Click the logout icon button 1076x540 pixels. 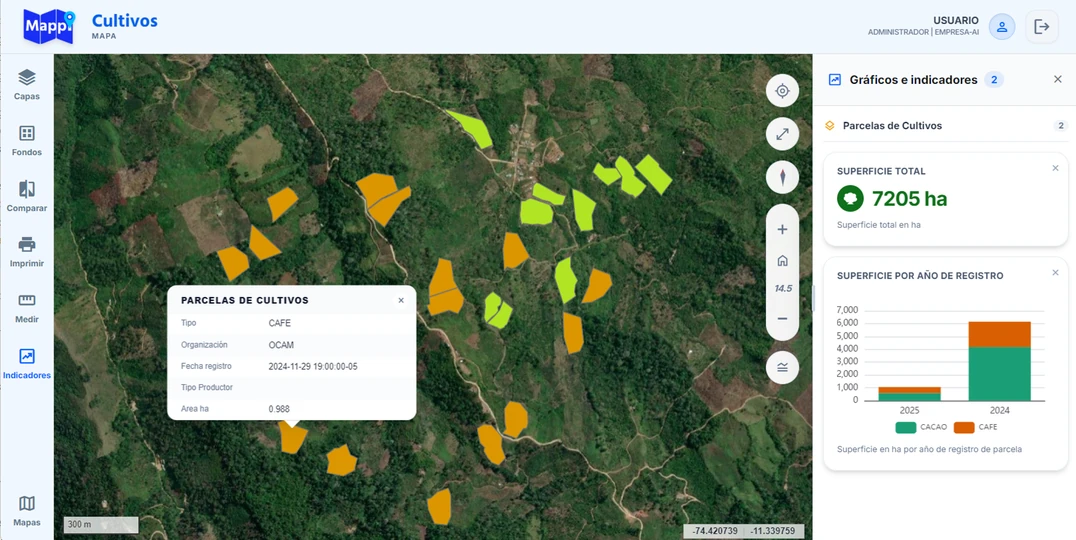(1042, 27)
